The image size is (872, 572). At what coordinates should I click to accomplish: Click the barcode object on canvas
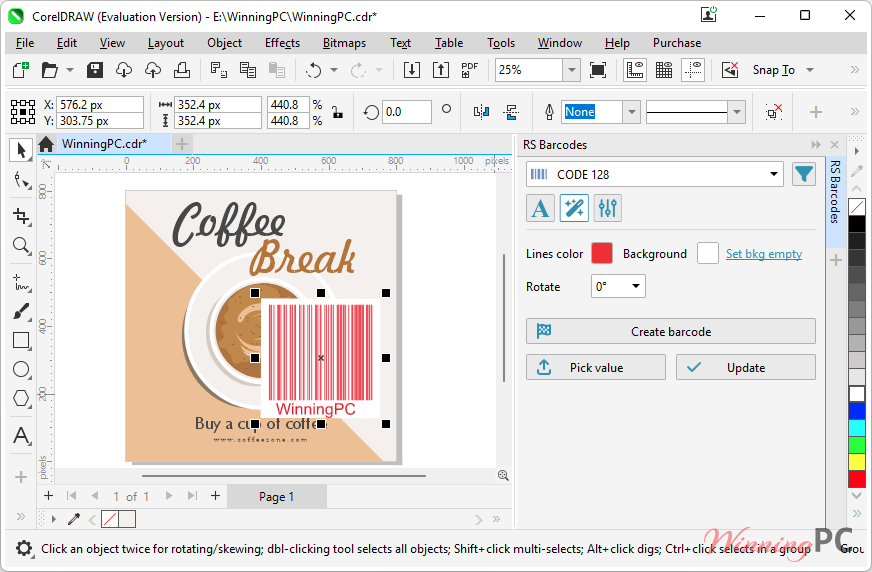click(320, 358)
